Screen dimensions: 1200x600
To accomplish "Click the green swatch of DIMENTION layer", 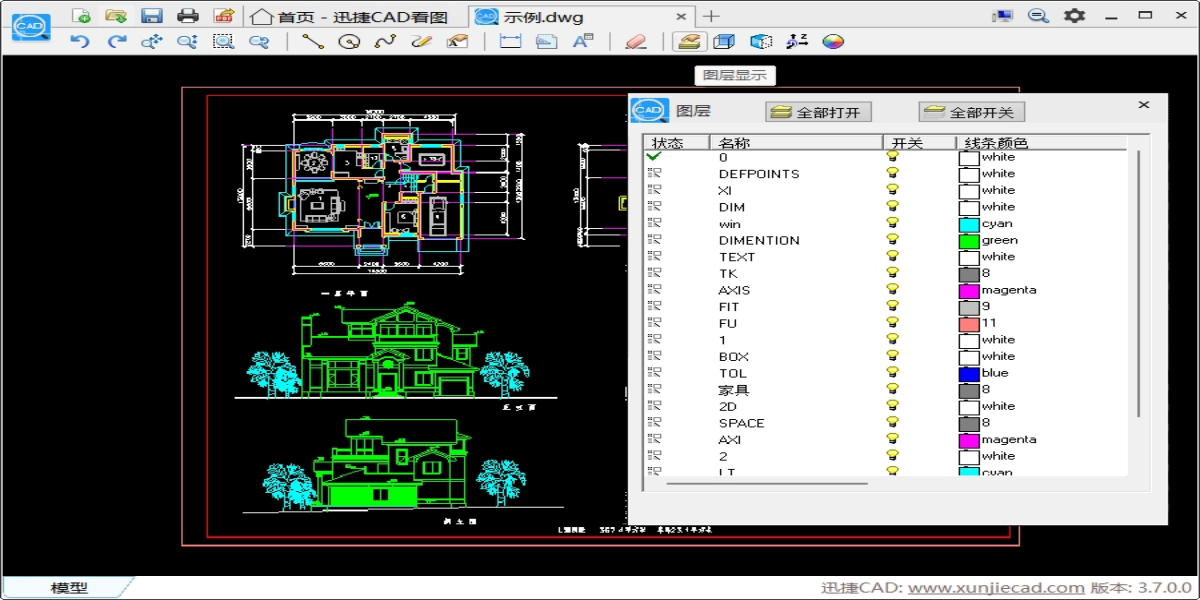I will [969, 240].
